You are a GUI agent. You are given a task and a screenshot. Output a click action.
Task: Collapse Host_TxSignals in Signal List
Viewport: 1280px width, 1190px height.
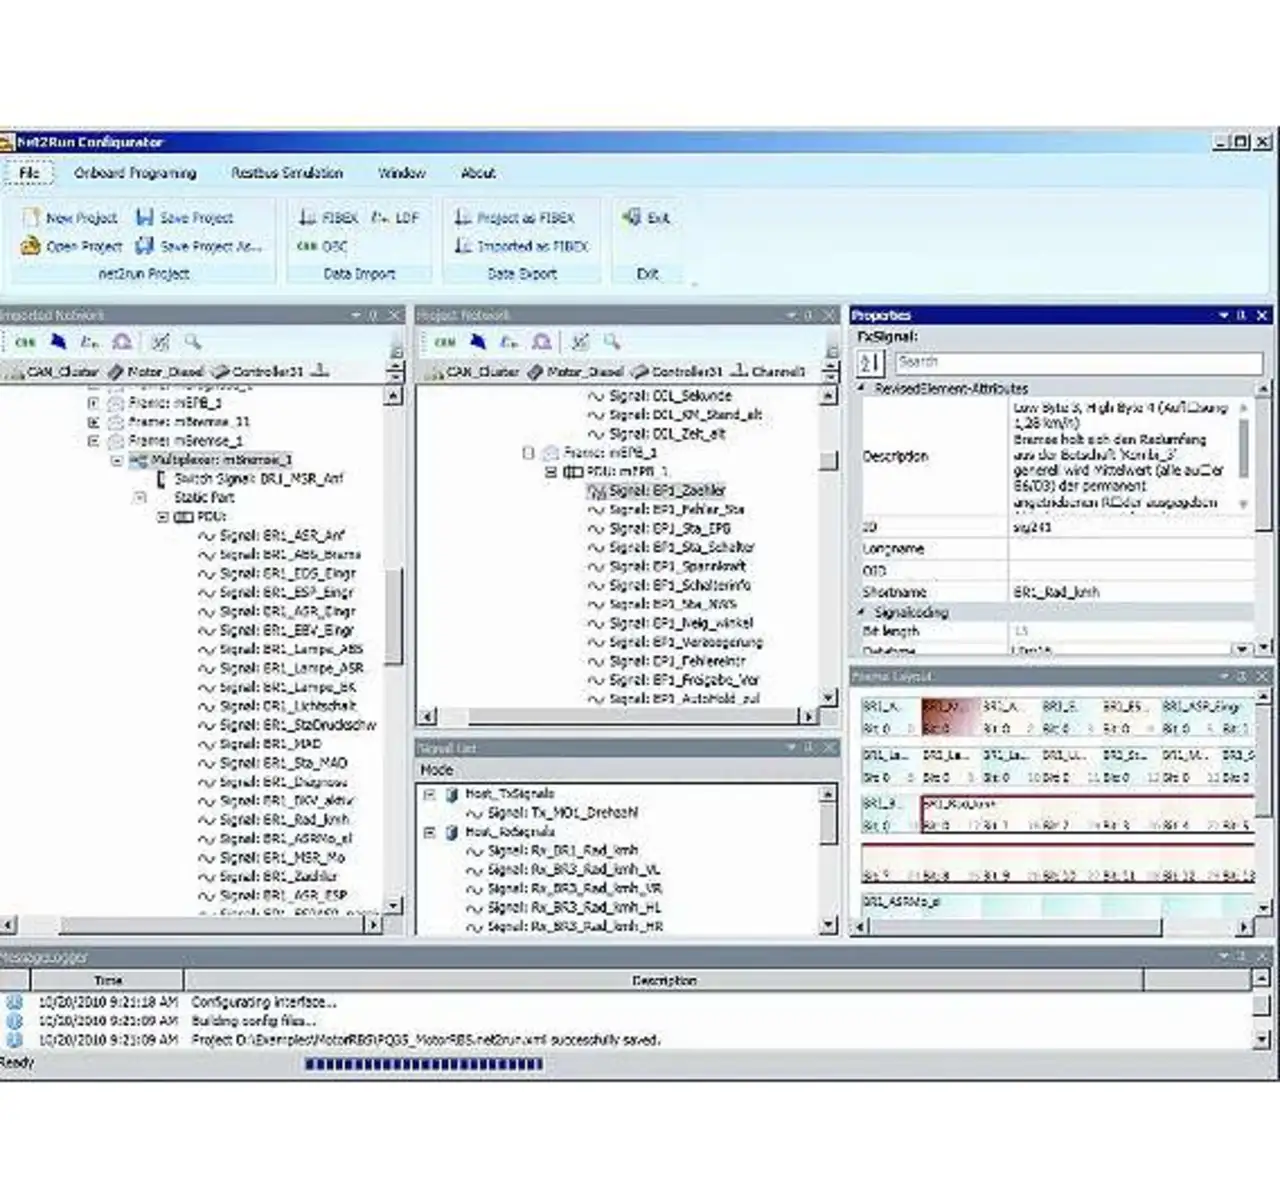tap(430, 794)
